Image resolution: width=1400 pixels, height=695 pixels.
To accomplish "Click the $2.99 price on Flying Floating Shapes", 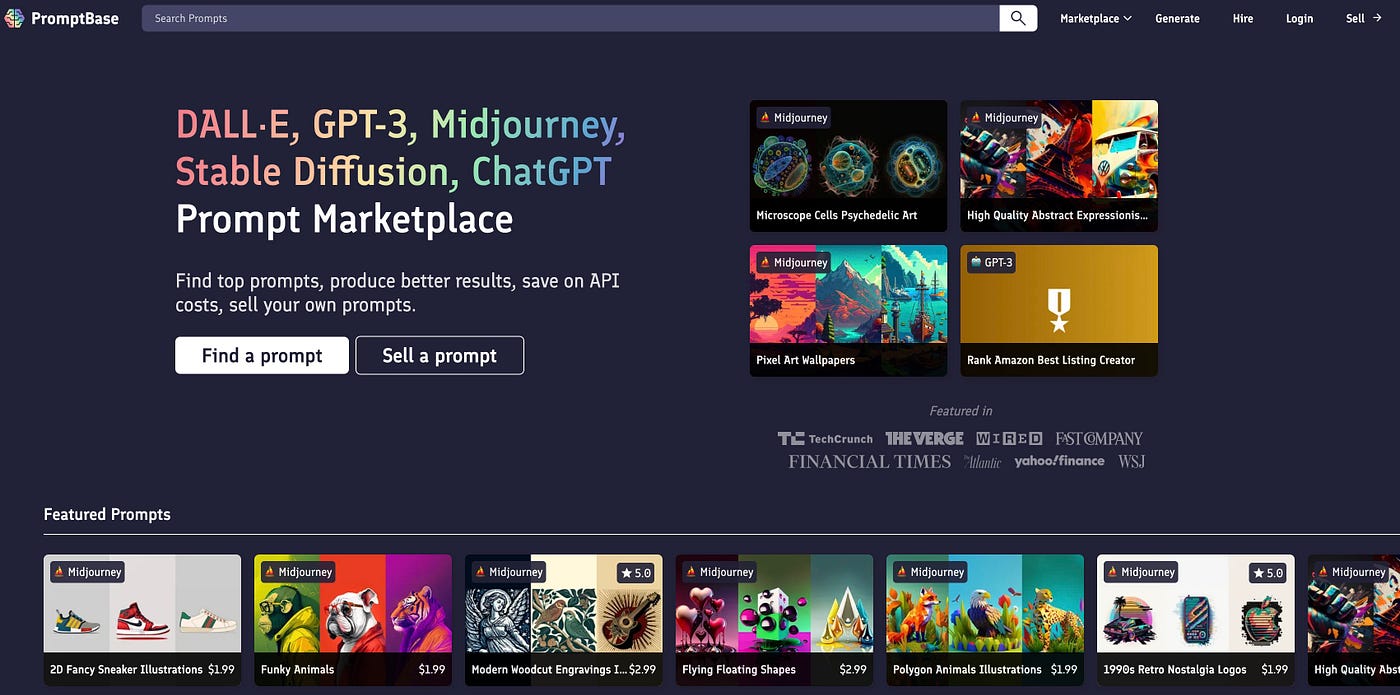I will point(853,669).
